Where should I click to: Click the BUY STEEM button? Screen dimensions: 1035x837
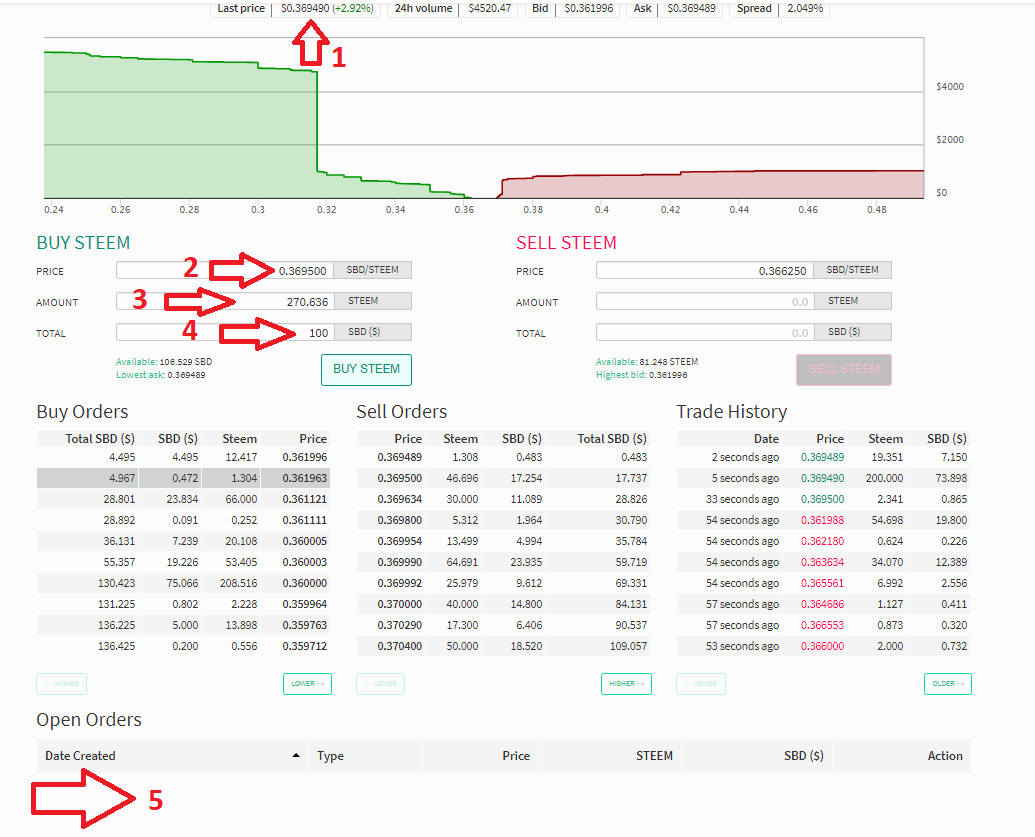(x=366, y=370)
